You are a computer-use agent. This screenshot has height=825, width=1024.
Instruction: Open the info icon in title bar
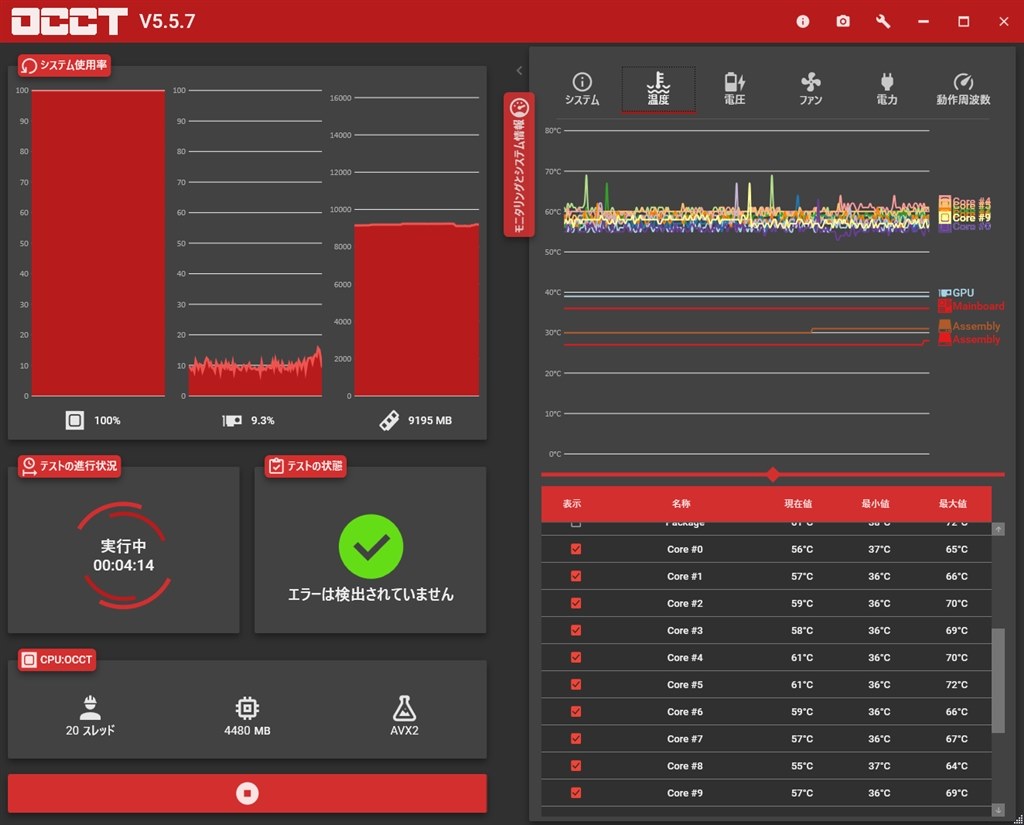(x=803, y=22)
